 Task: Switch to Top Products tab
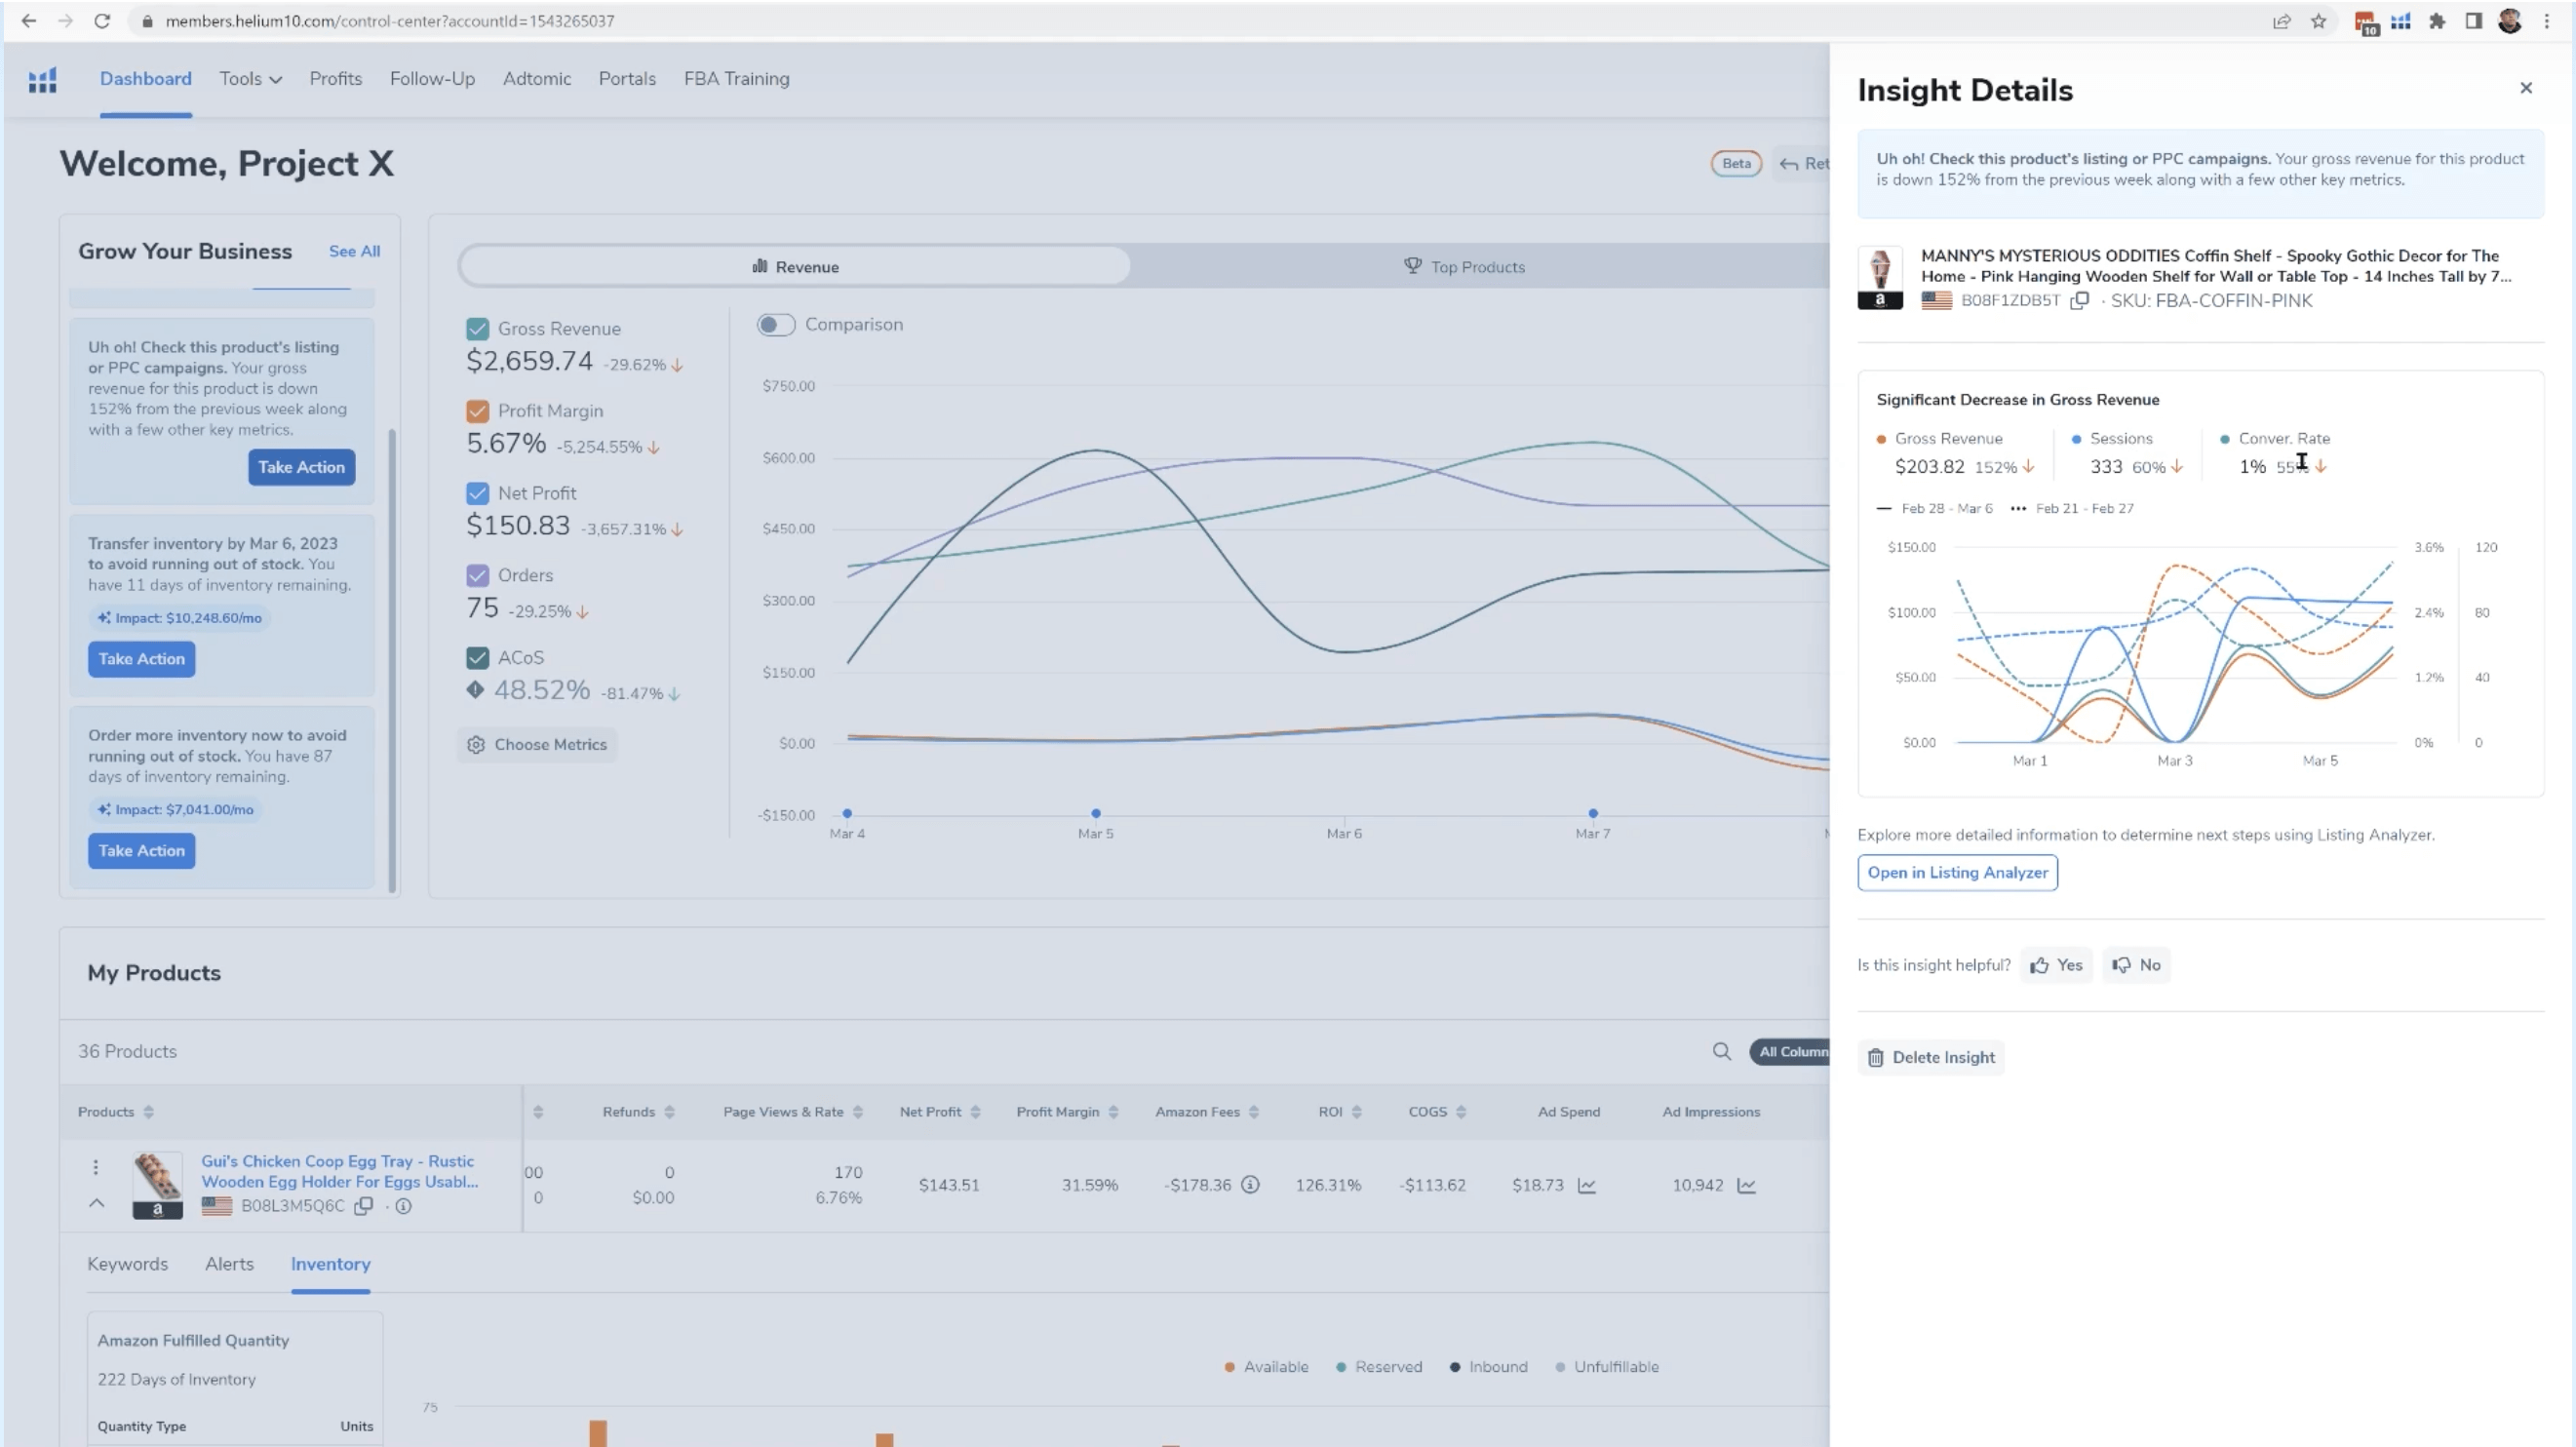click(x=1464, y=267)
